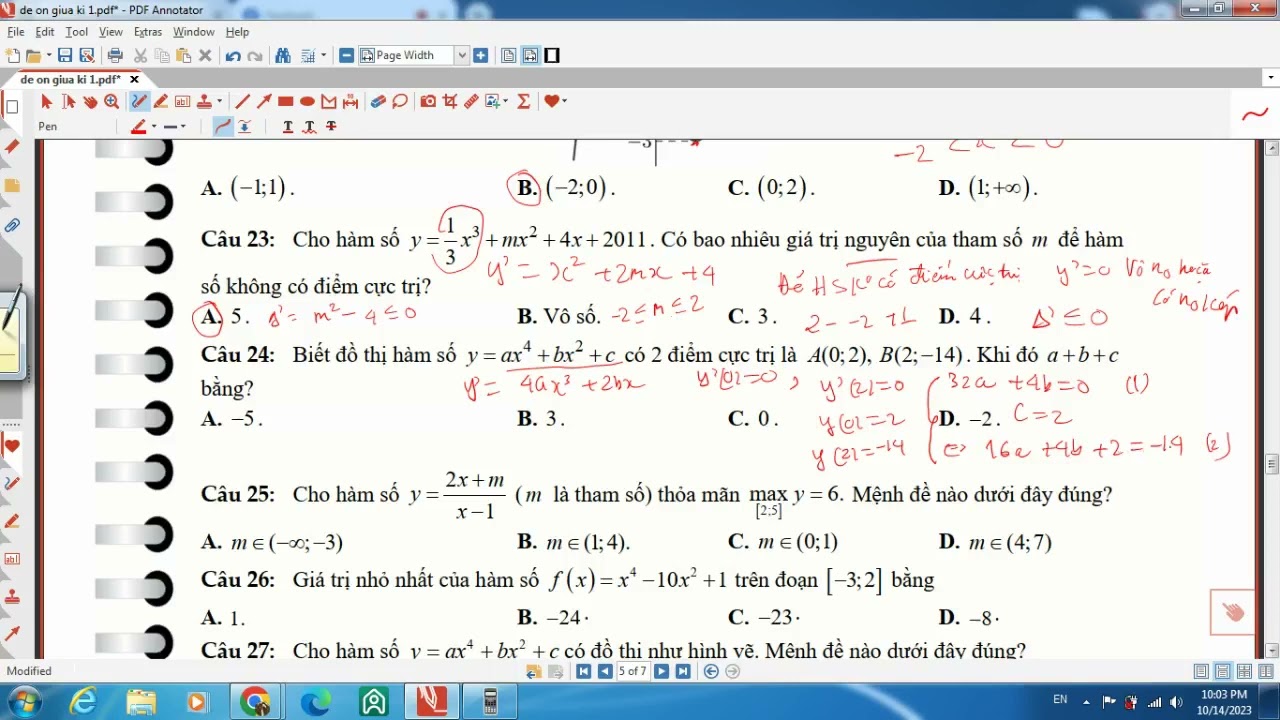Click the page number field 5 of 7
Image resolution: width=1280 pixels, height=720 pixels.
coord(633,671)
